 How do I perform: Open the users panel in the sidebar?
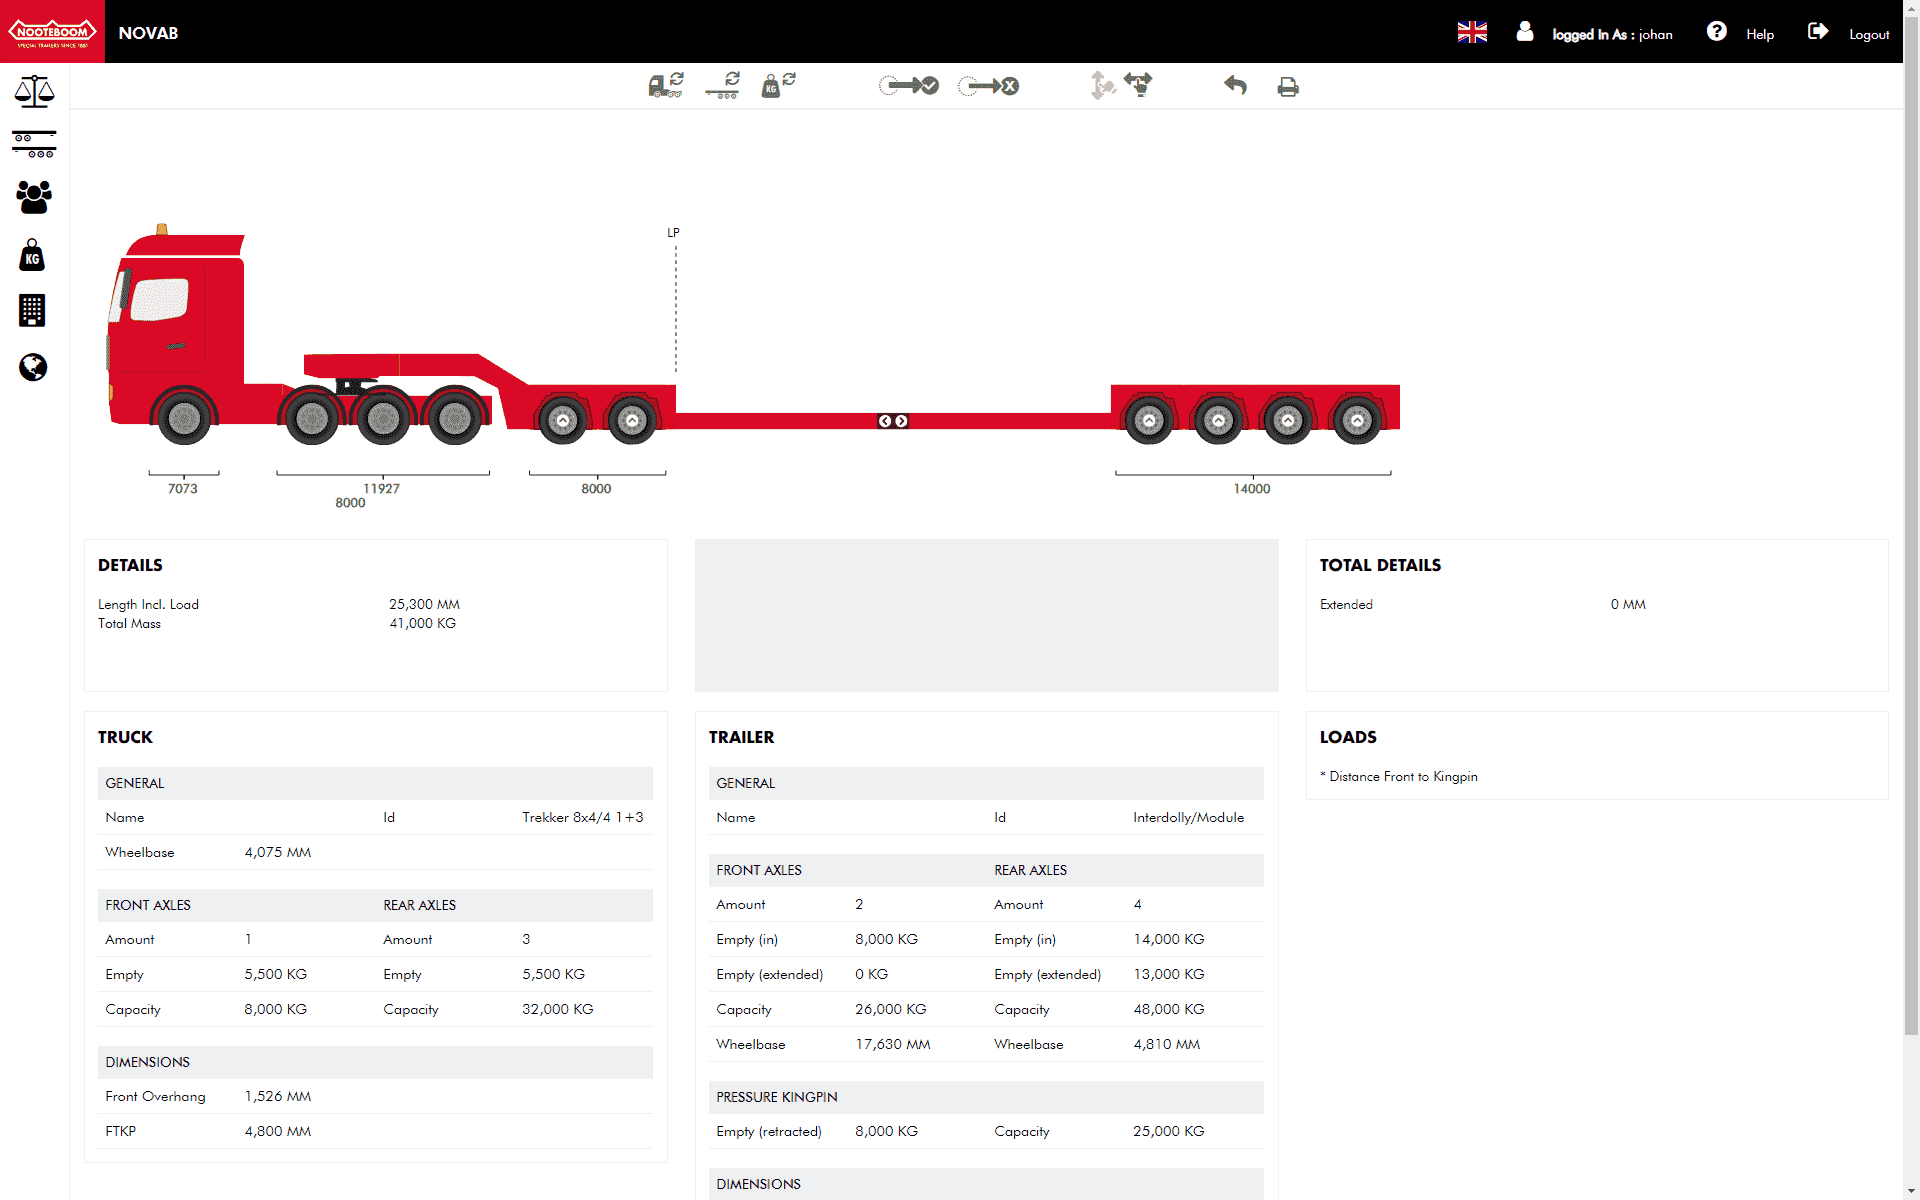pyautogui.click(x=34, y=198)
